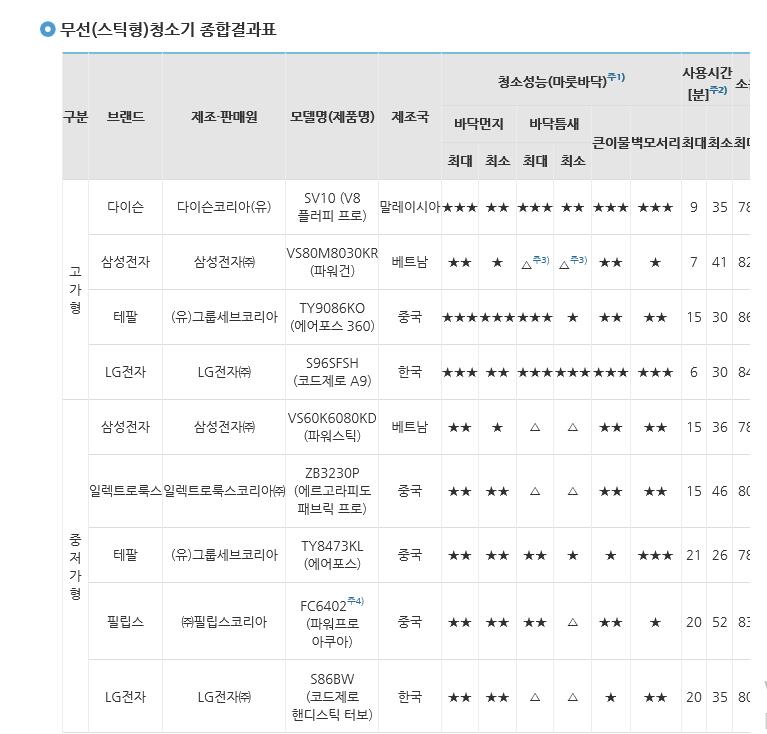Select model S96SFSH (코드제로 A9)

332,372
